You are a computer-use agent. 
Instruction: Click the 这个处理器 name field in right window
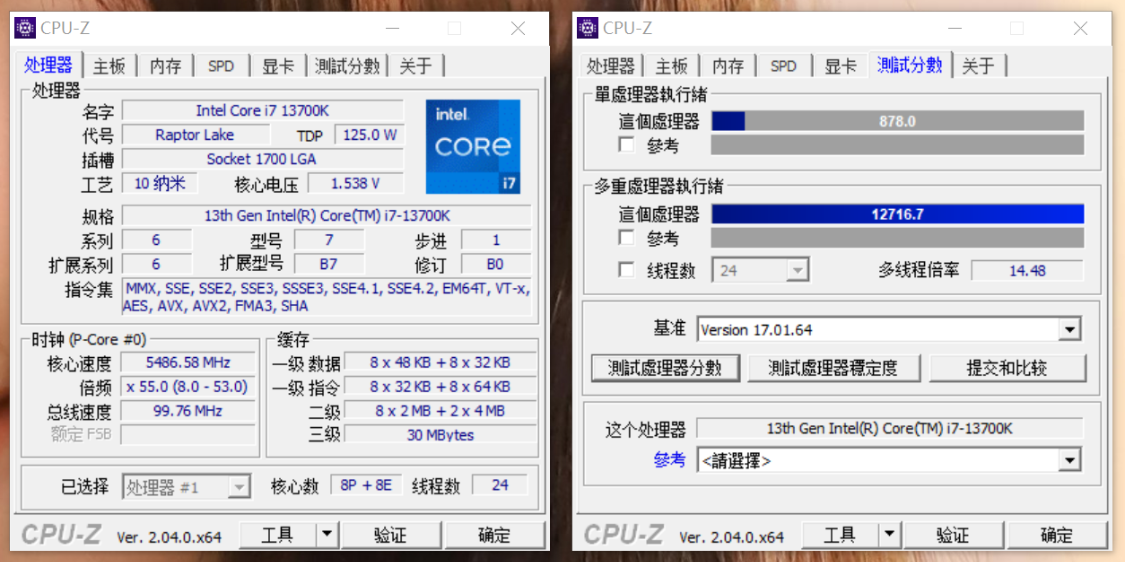(890, 428)
